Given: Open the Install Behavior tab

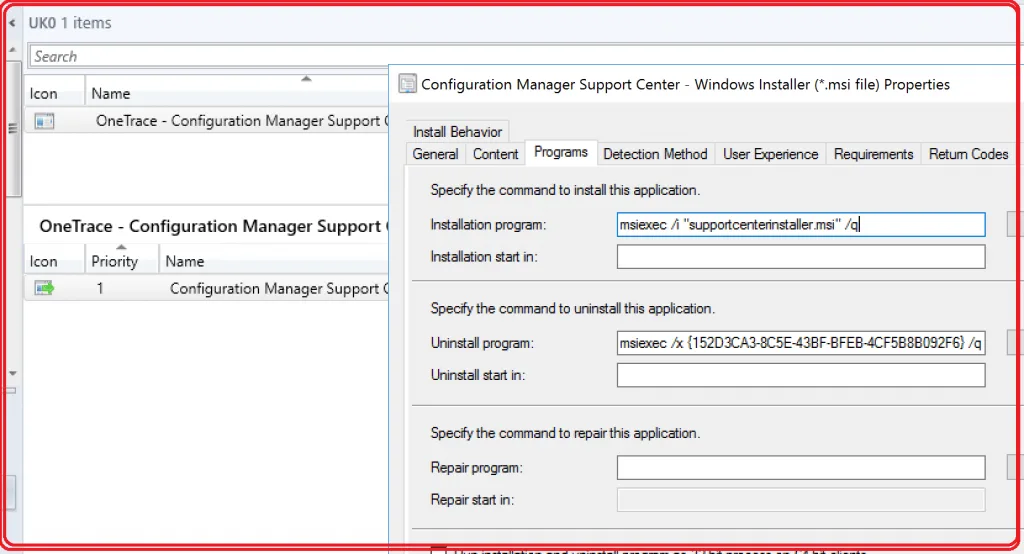Looking at the screenshot, I should 457,131.
